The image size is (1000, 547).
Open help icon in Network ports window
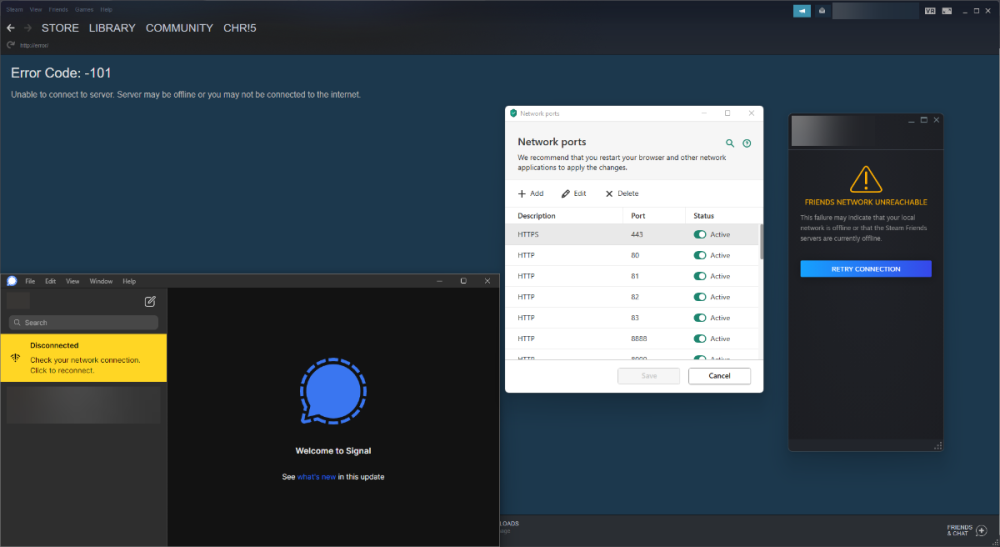click(x=747, y=143)
